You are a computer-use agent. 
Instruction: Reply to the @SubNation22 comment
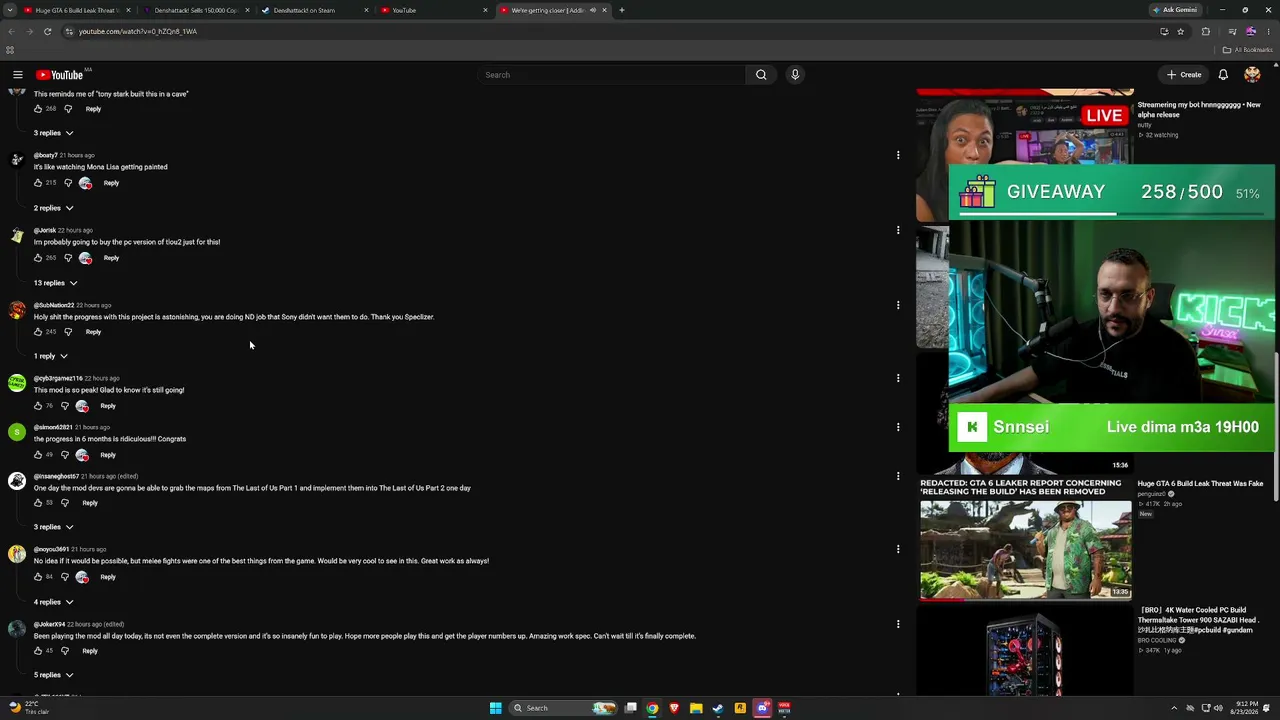click(x=93, y=332)
